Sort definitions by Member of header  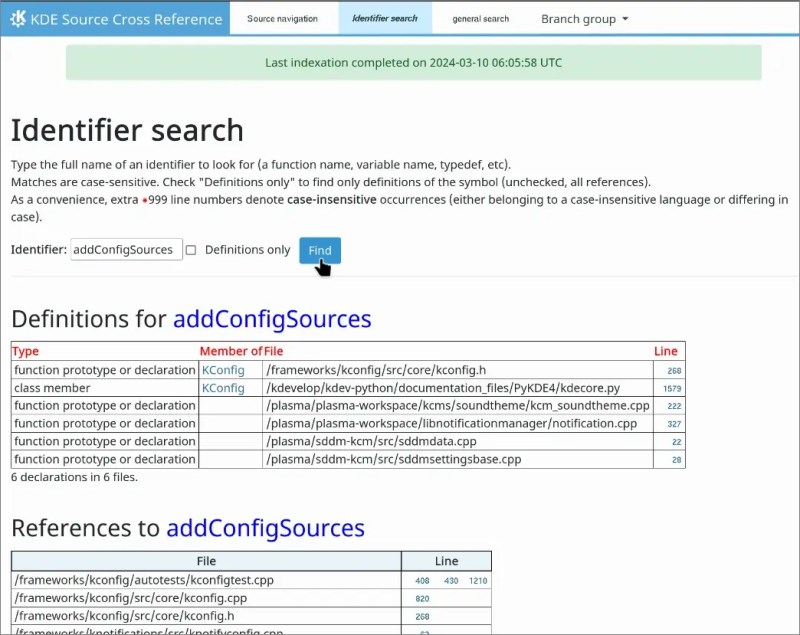pyautogui.click(x=231, y=351)
